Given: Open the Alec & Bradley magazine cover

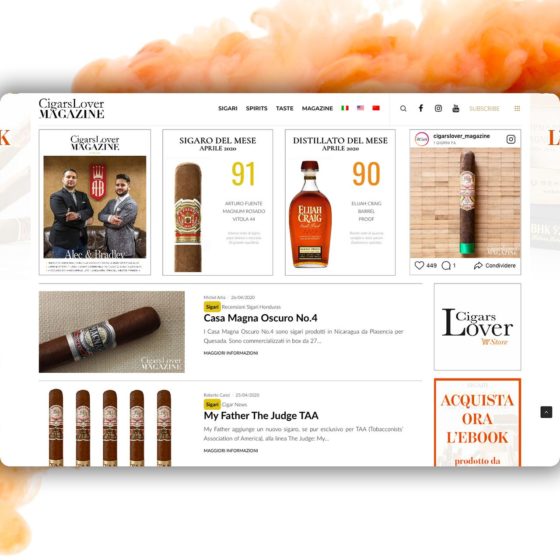Looking at the screenshot, I should coord(95,202).
